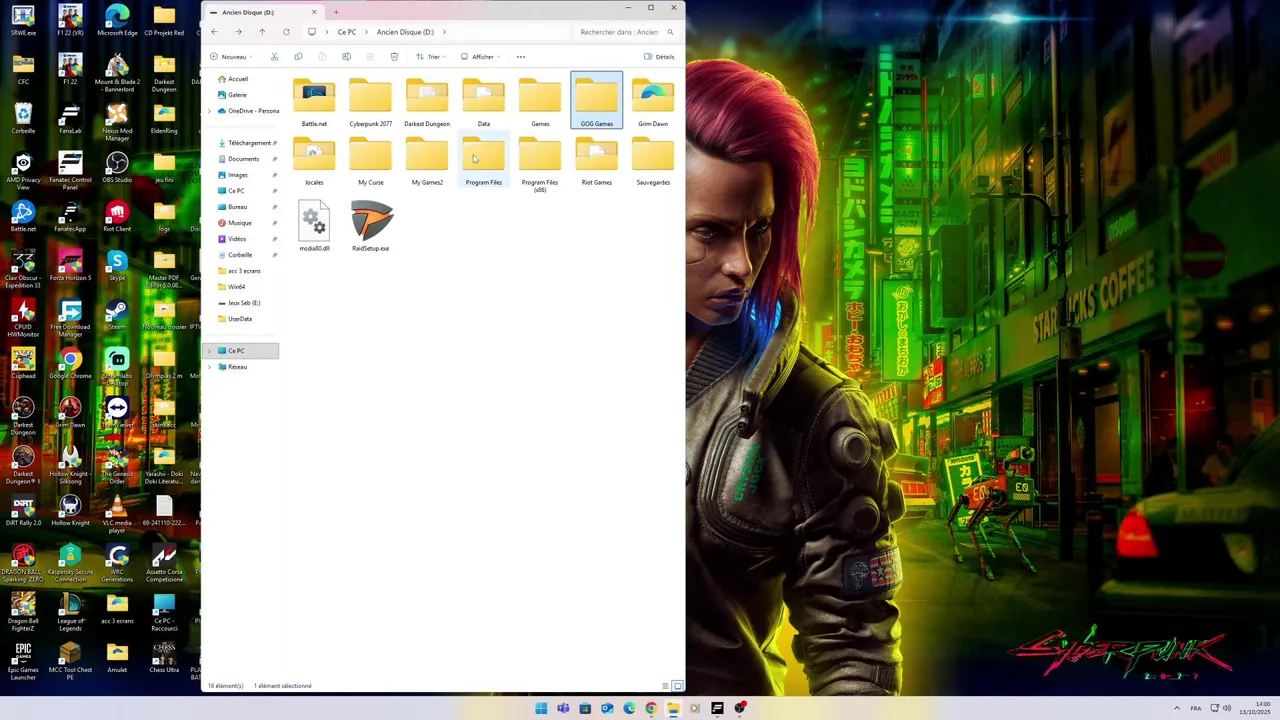1280x720 pixels.
Task: Go back with the left arrow button
Action: [x=214, y=32]
